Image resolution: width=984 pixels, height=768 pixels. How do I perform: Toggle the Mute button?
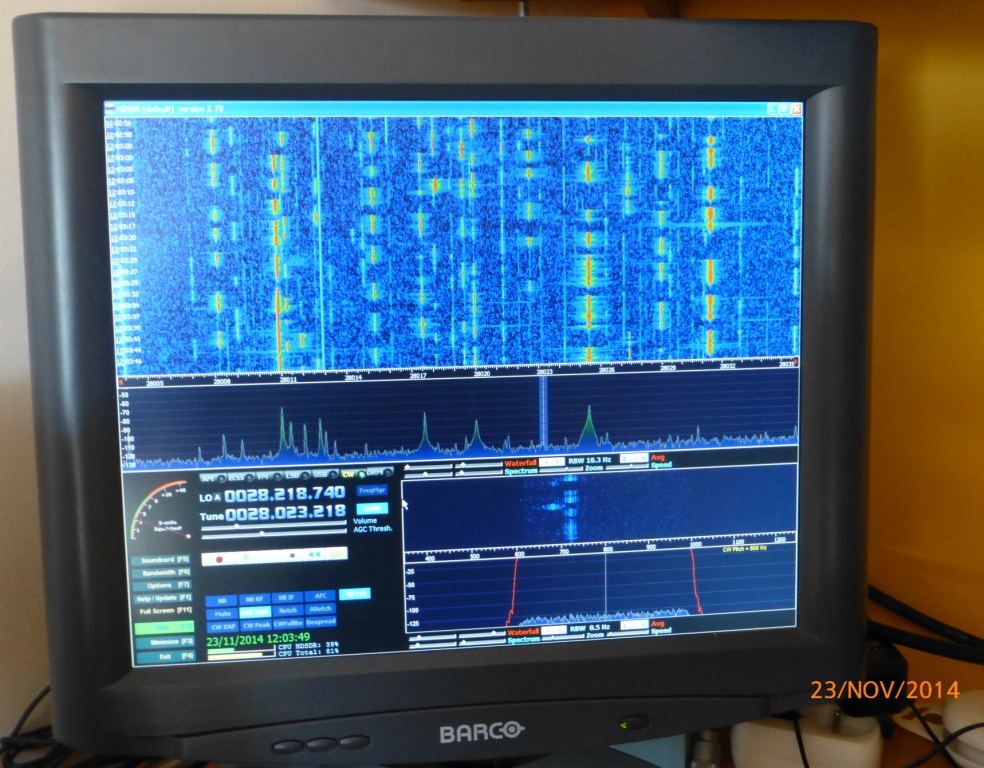point(222,614)
